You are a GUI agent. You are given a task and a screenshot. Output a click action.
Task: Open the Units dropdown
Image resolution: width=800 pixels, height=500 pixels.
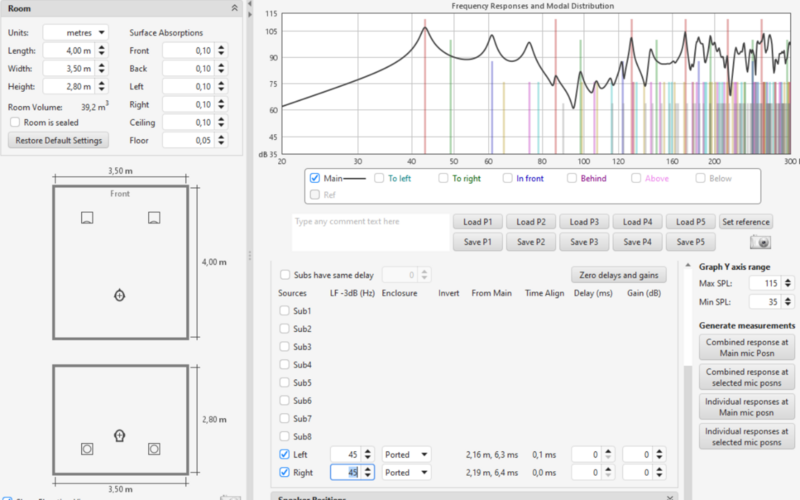[75, 32]
